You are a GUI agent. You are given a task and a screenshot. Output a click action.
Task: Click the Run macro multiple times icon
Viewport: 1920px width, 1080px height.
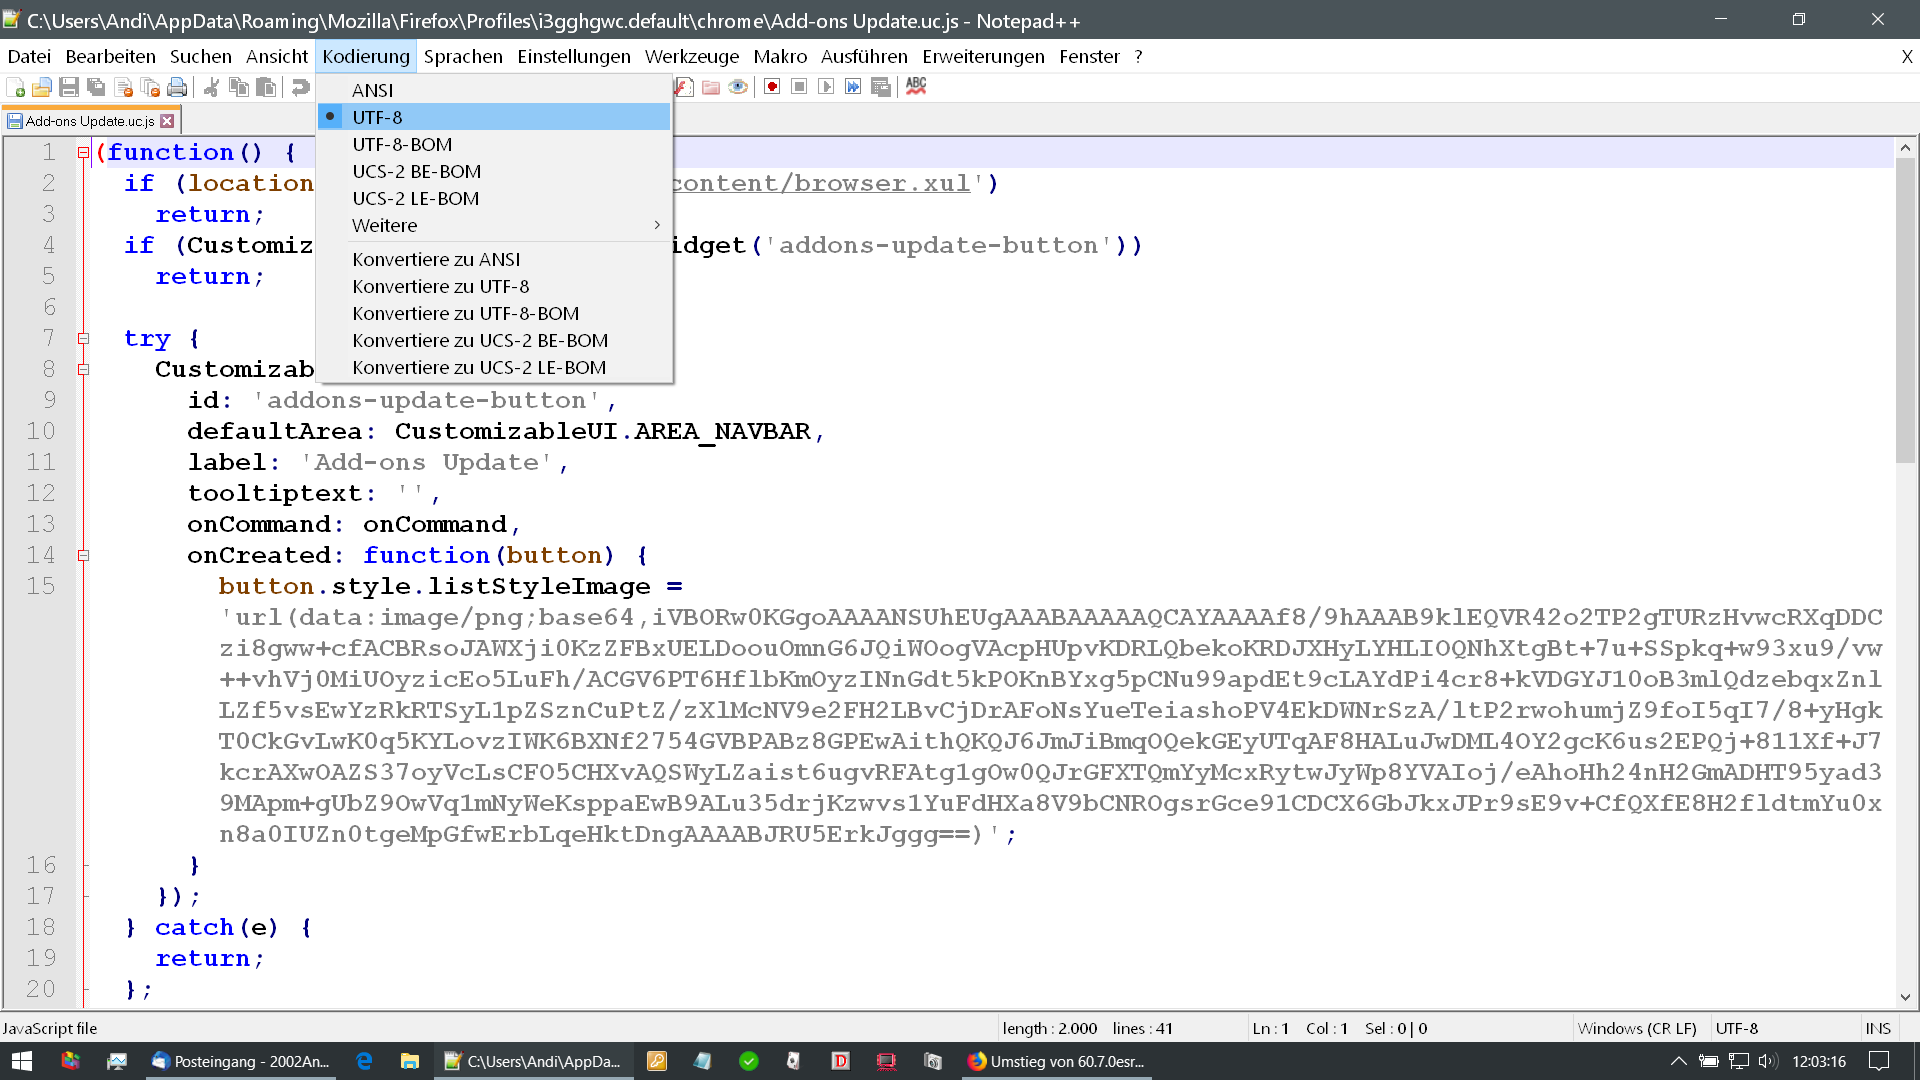(853, 87)
